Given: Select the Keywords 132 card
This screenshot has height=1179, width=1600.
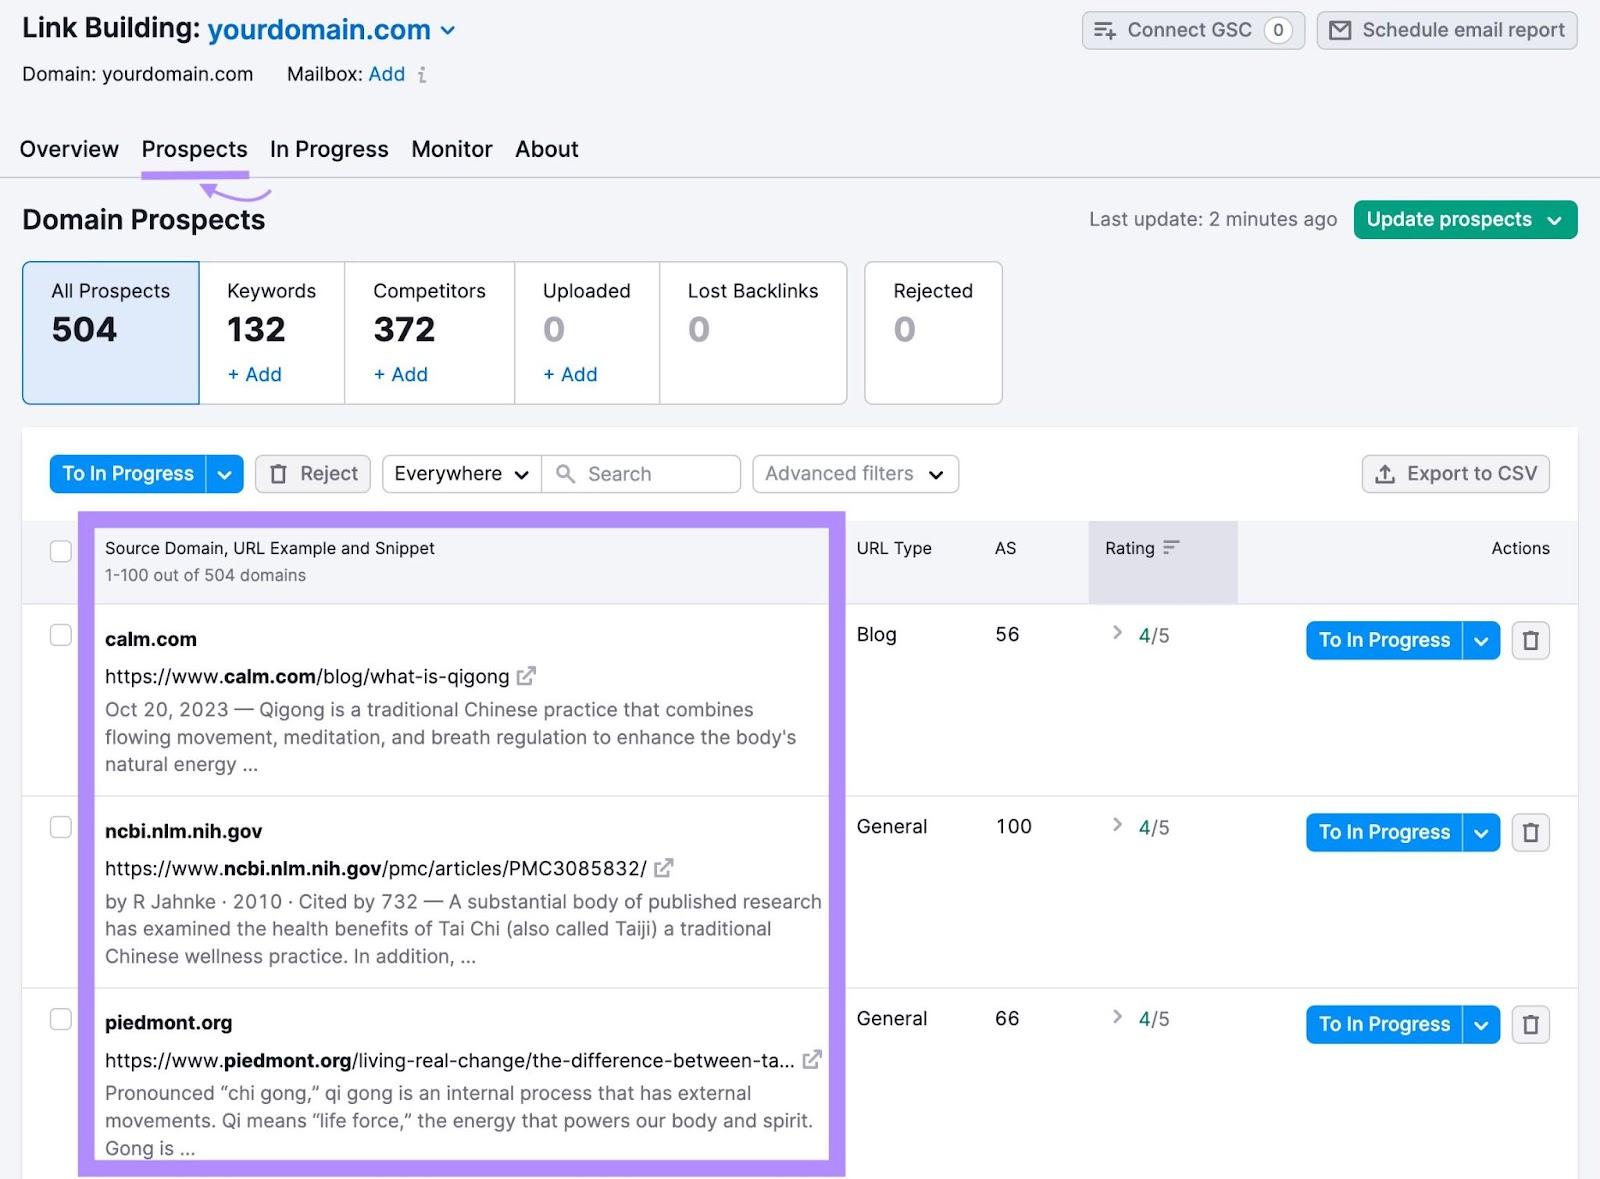Looking at the screenshot, I should point(272,333).
